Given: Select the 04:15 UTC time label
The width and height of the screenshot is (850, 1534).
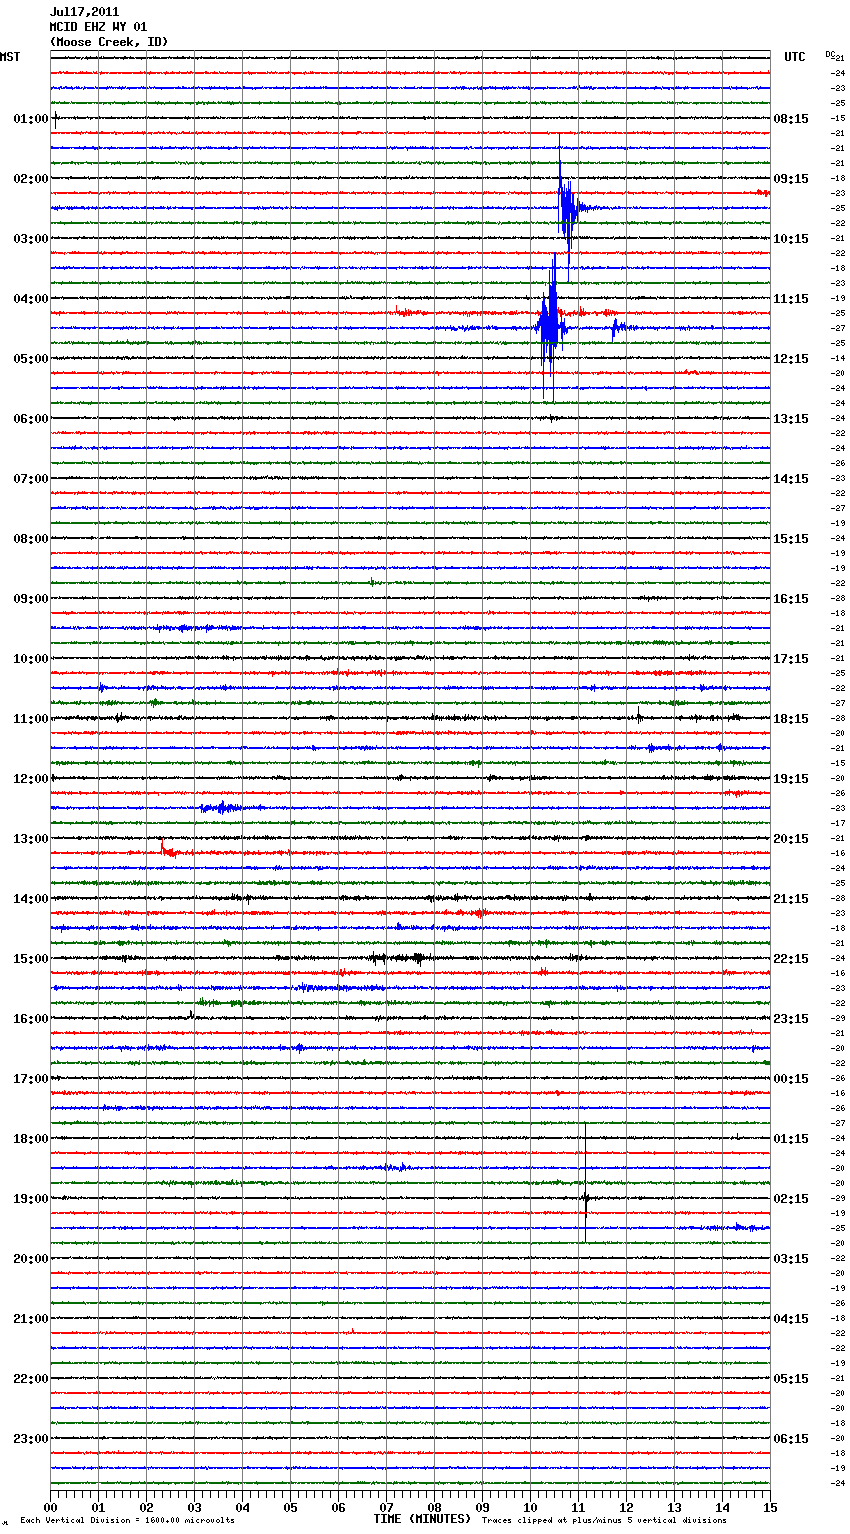Looking at the screenshot, I should coord(791,1319).
